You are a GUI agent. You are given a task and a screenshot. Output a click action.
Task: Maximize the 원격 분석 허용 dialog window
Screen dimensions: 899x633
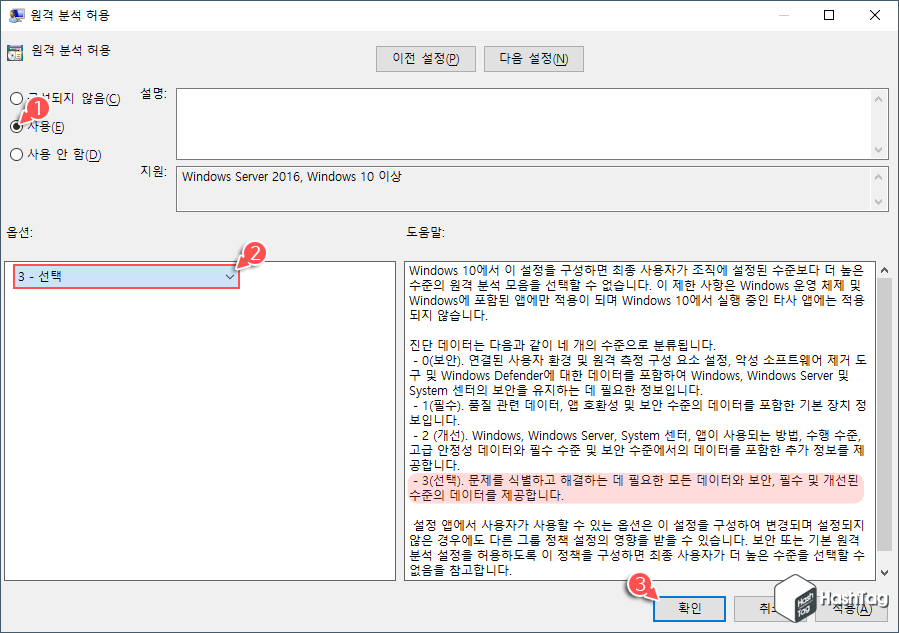point(828,15)
